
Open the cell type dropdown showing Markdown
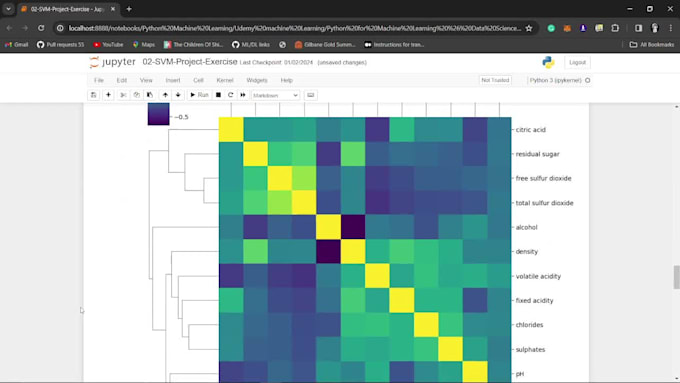coord(275,95)
